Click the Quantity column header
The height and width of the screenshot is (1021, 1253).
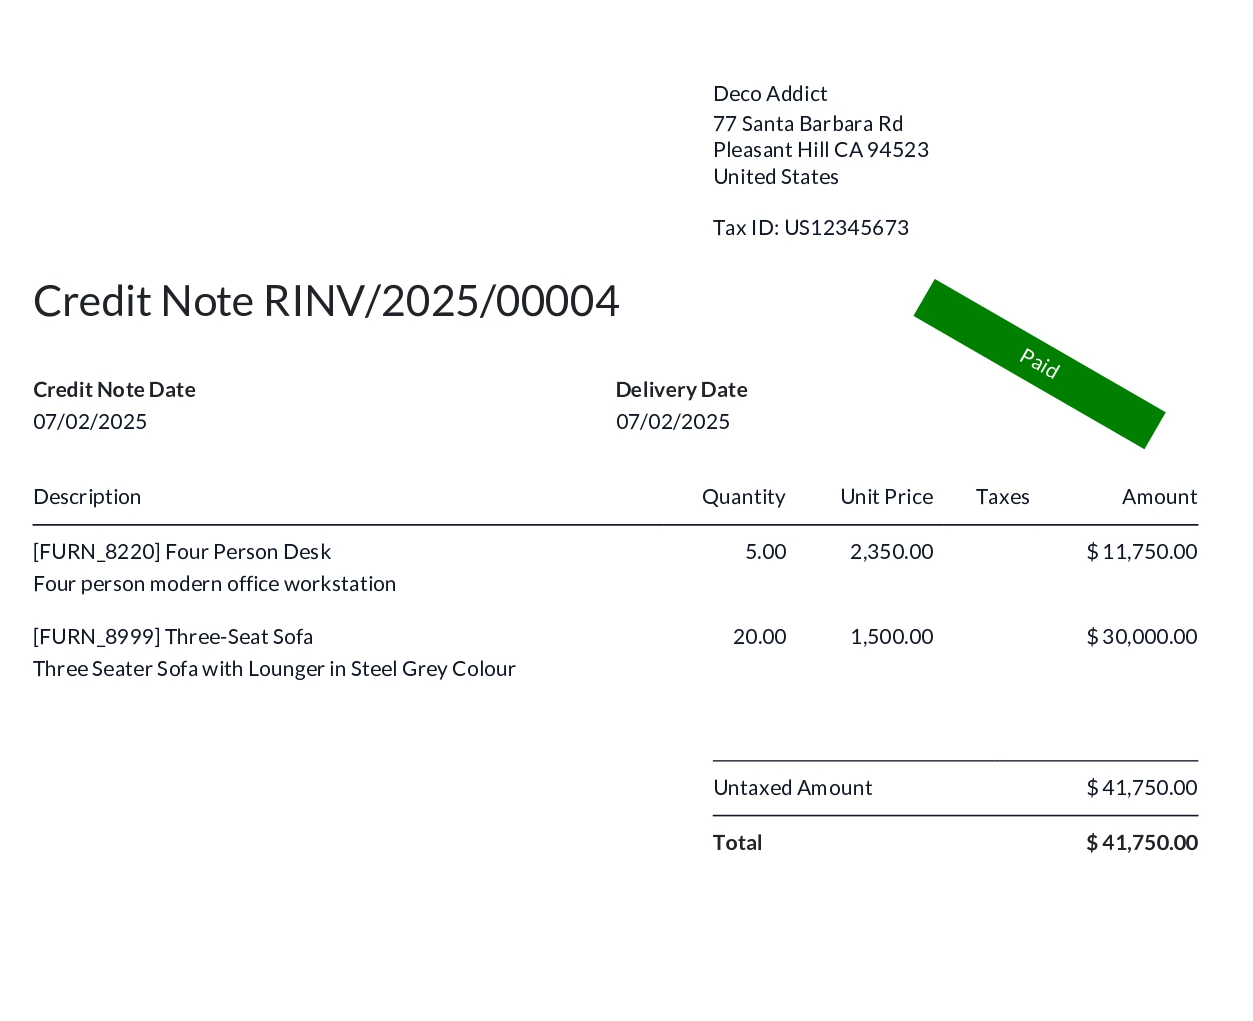point(744,497)
